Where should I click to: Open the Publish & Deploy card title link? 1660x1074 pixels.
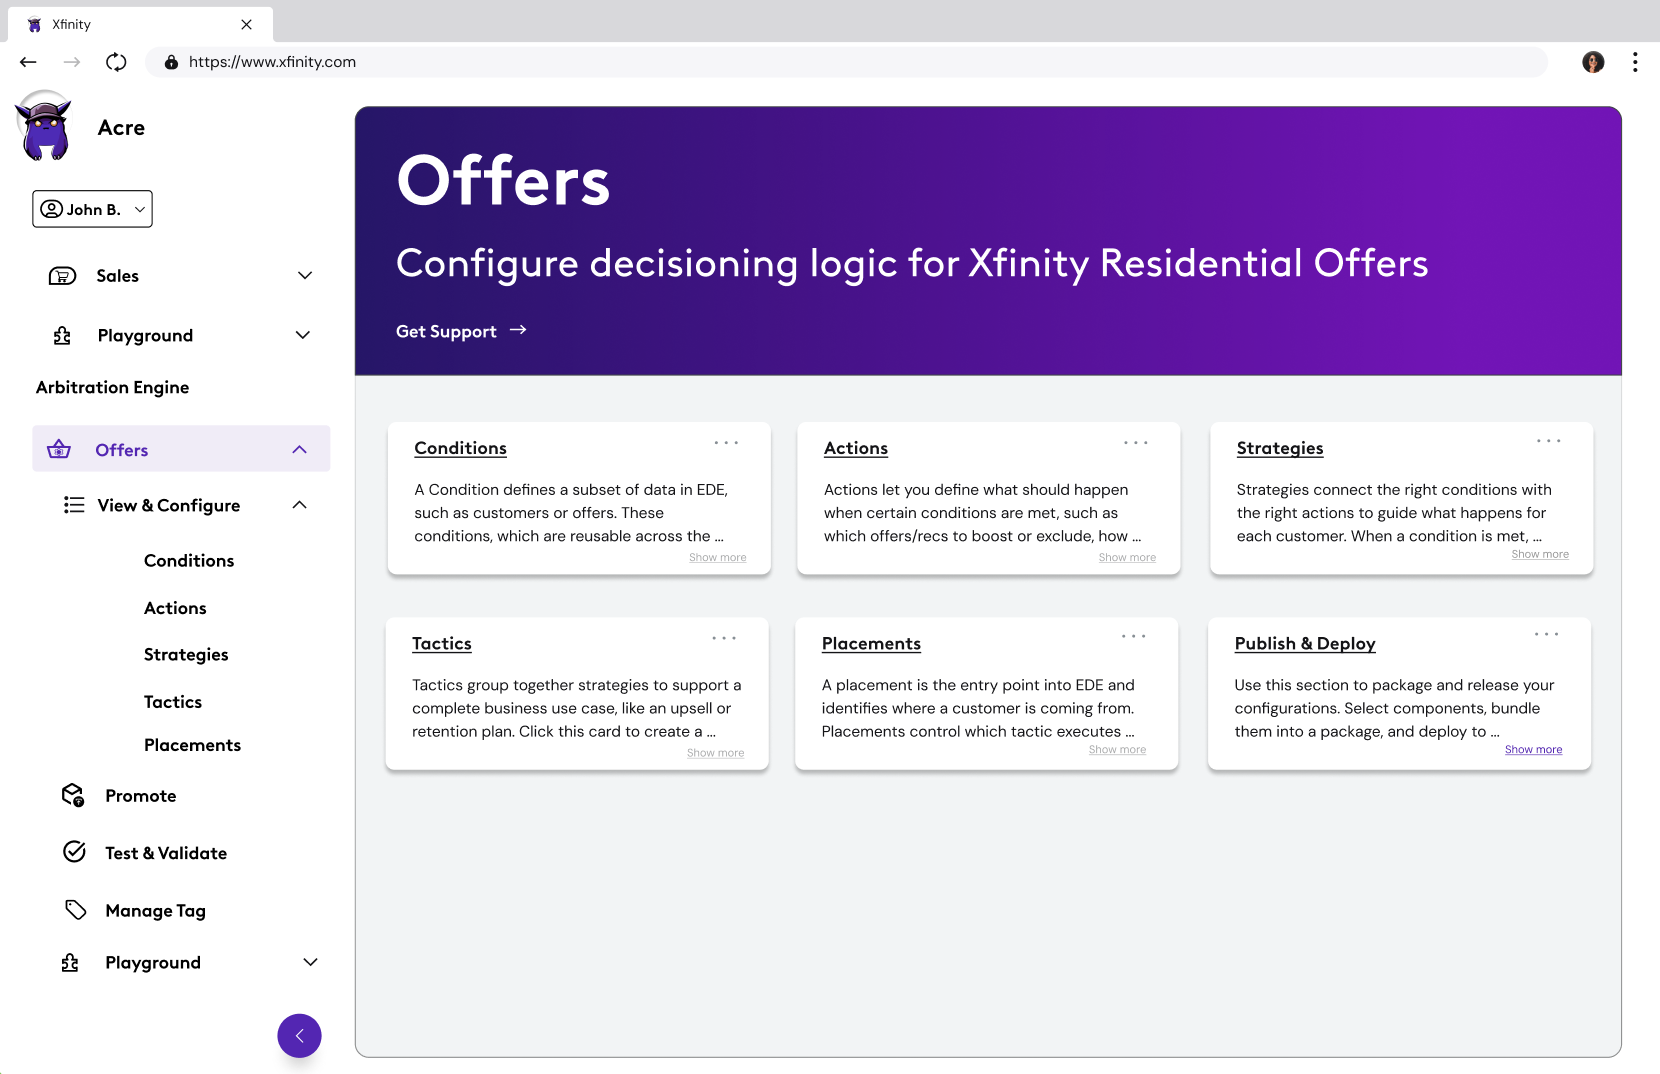(x=1305, y=644)
